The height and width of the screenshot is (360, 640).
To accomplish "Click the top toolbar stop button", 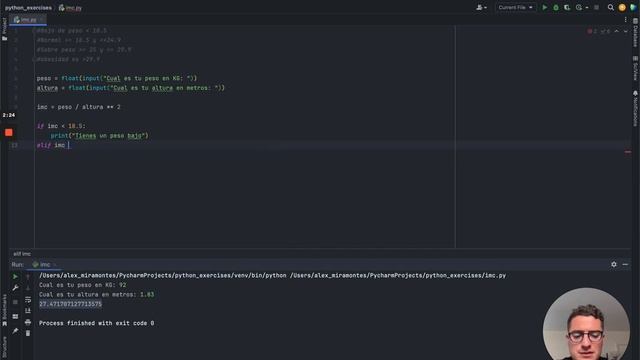I will pos(597,7).
